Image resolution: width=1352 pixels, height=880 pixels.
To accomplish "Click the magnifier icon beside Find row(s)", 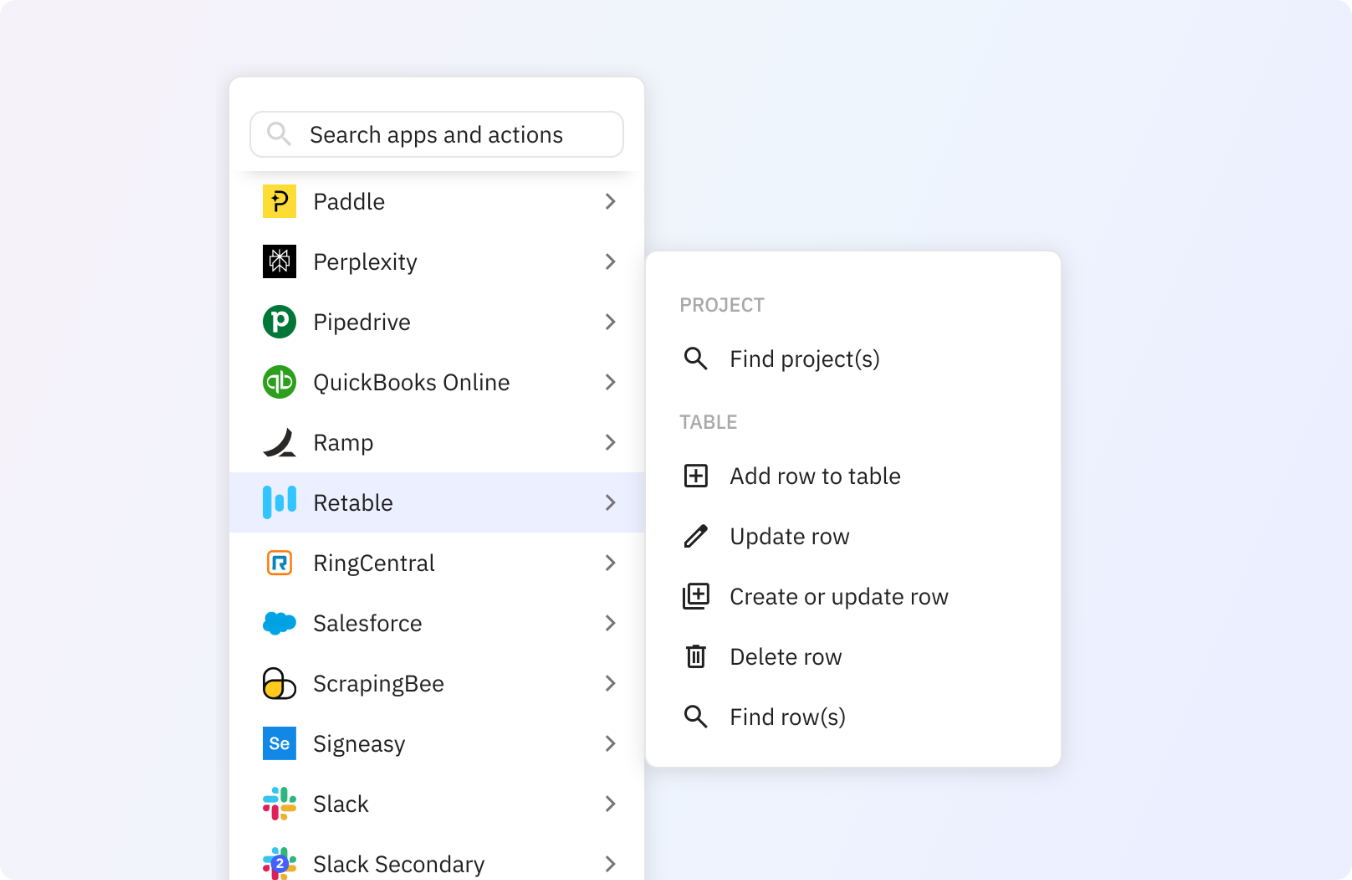I will (695, 716).
